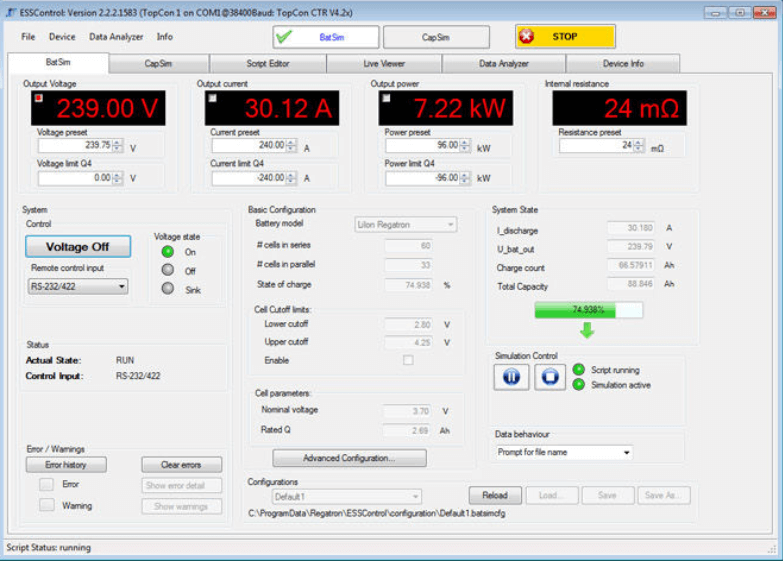Open the Data Analyzer menu
The height and width of the screenshot is (561, 783).
116,37
